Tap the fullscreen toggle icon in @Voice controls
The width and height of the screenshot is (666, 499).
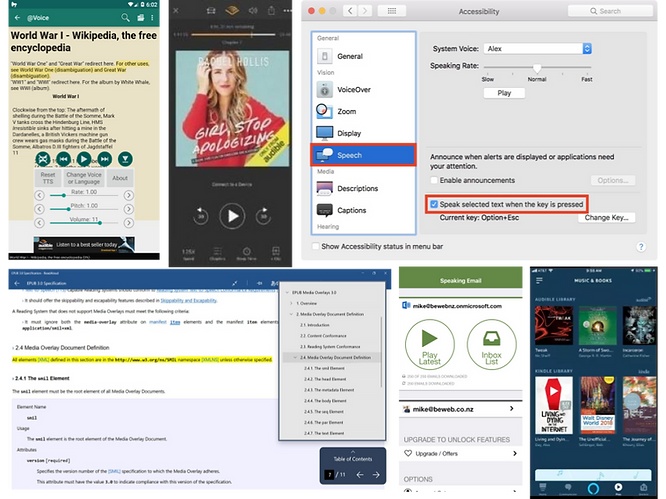tap(43, 159)
